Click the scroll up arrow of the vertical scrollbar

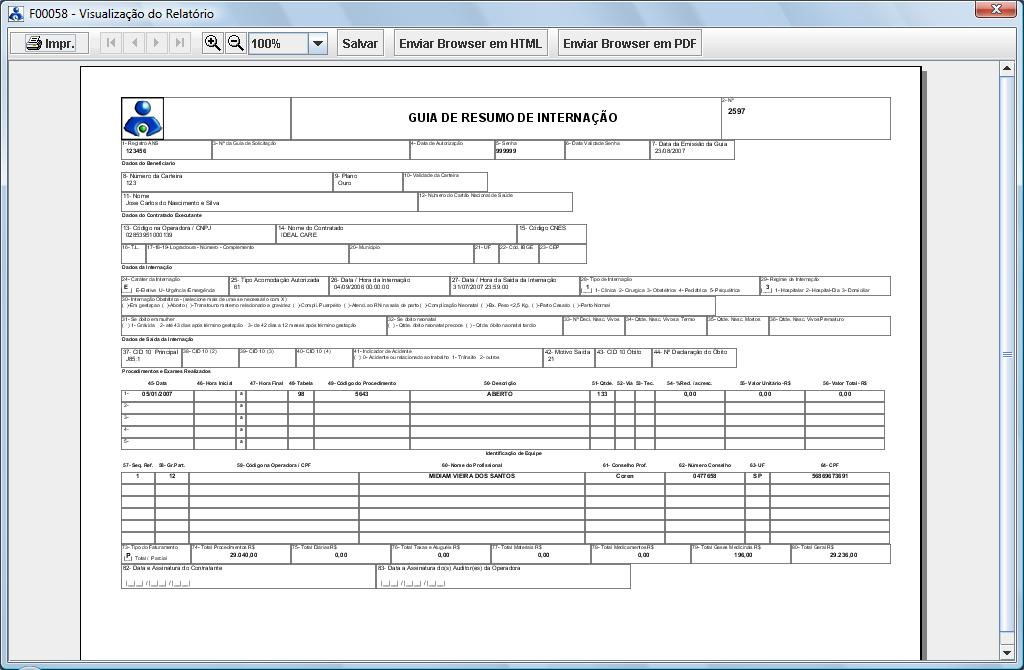coord(1006,68)
